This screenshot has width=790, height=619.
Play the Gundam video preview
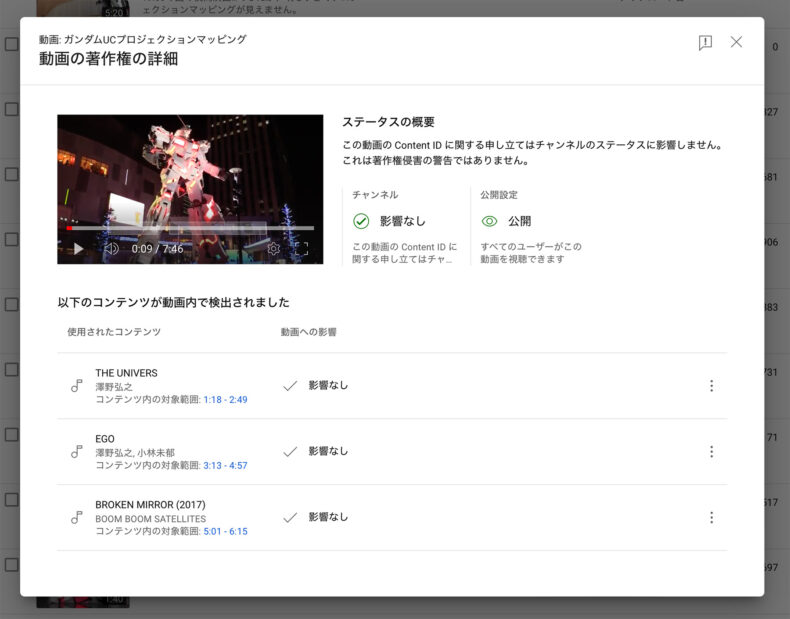click(79, 249)
